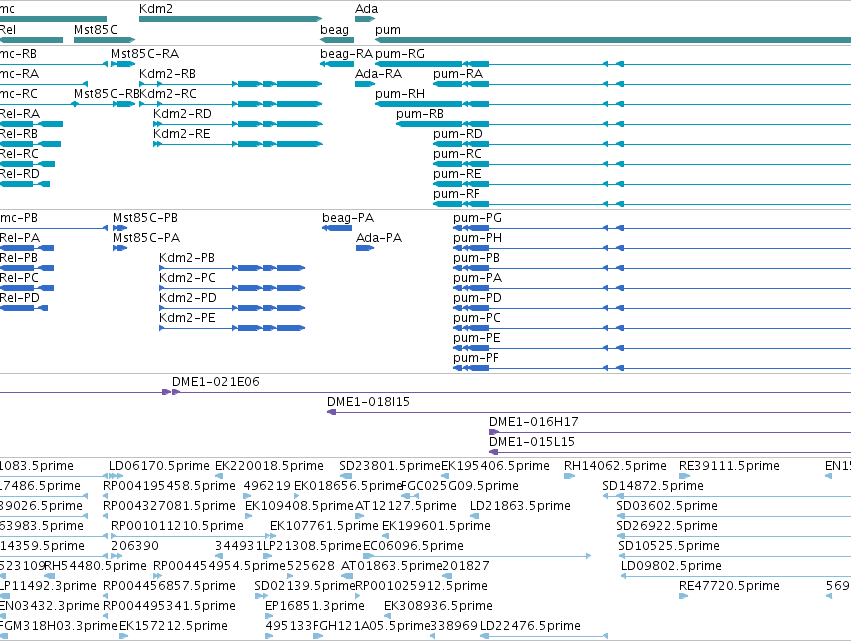Click the Rel-PD protein label
Viewport: 851px width, 641px height.
[x=20, y=298]
